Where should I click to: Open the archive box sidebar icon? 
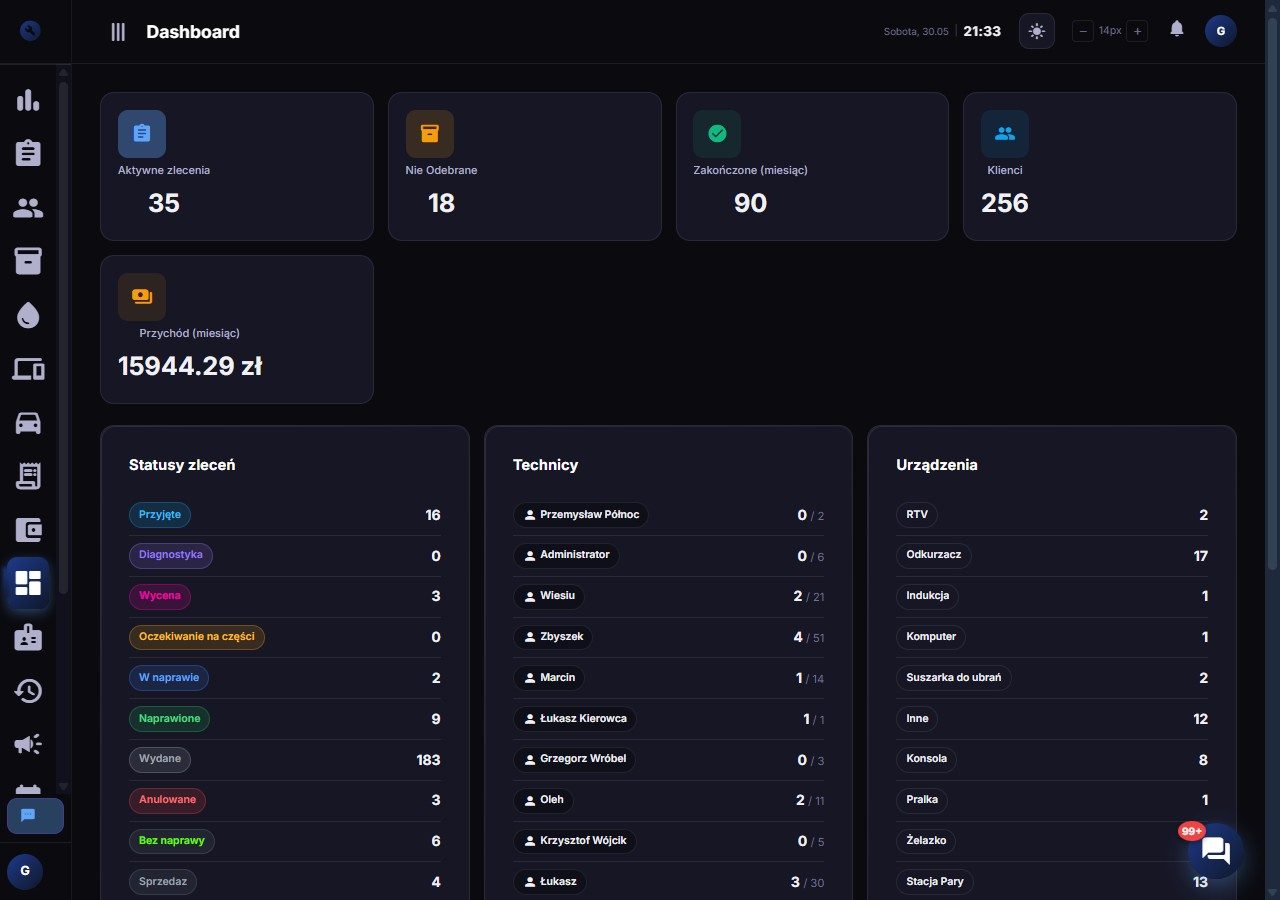pyautogui.click(x=28, y=261)
